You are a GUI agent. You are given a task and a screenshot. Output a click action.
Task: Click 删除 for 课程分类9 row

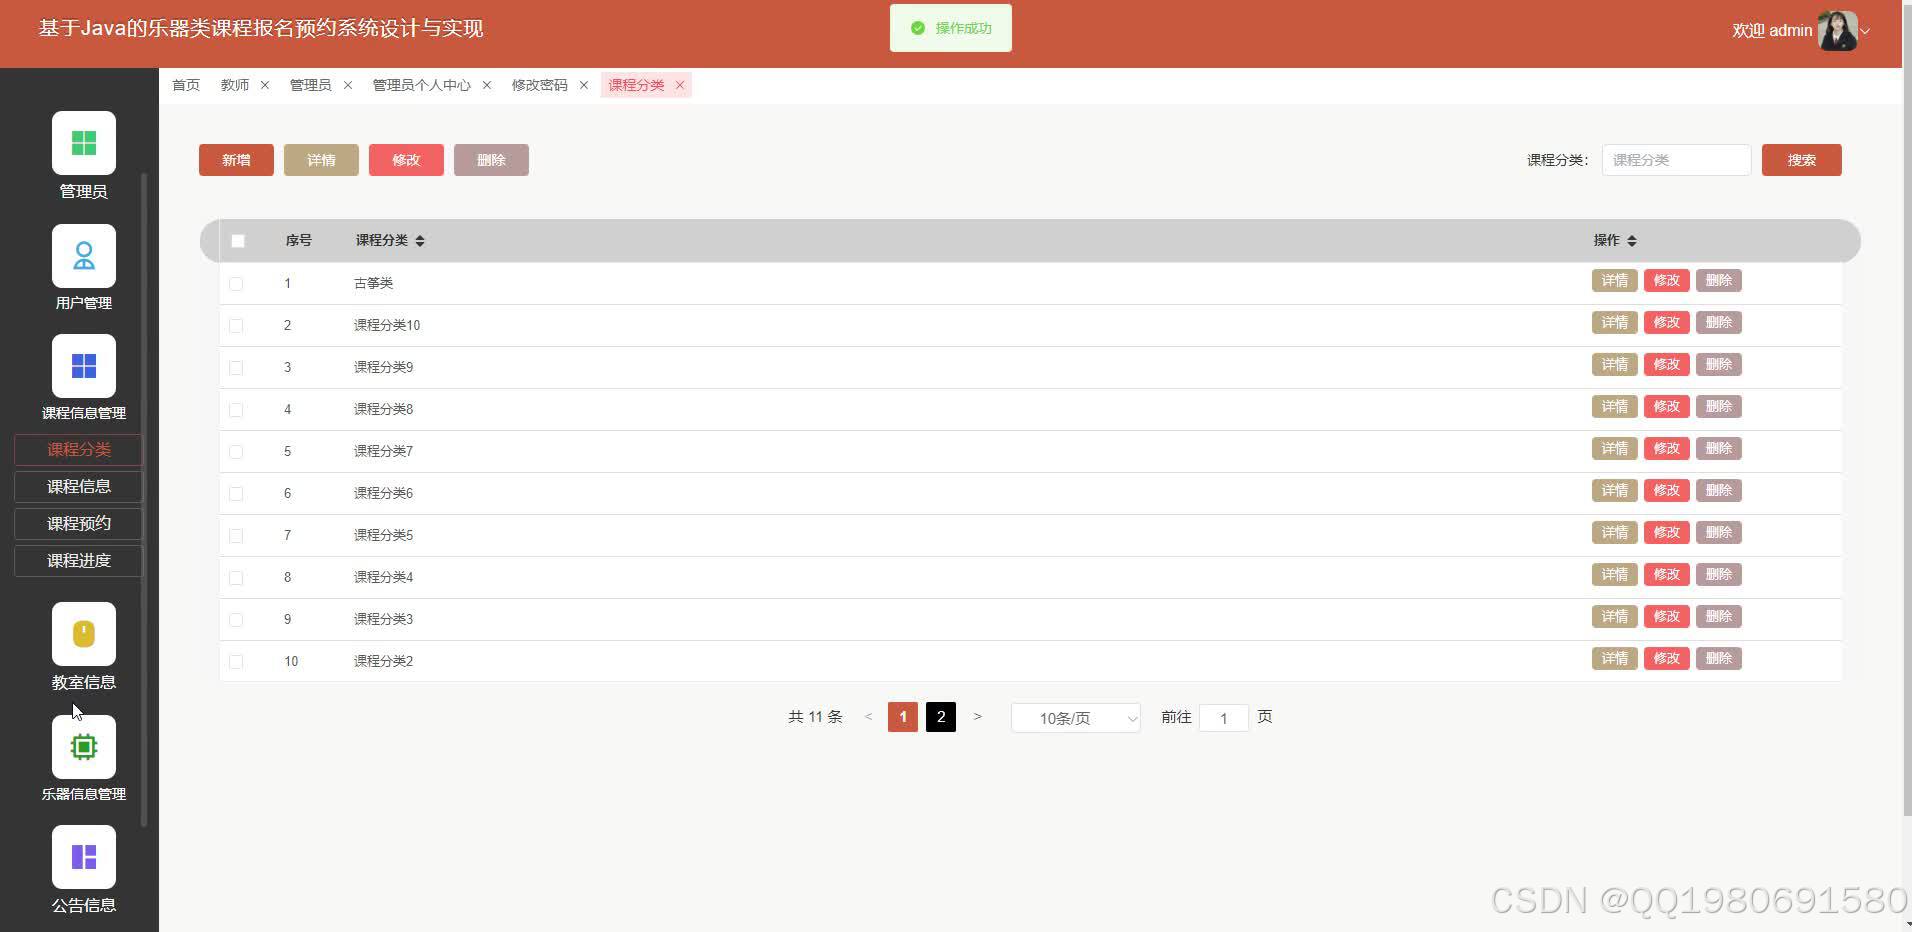[1718, 365]
